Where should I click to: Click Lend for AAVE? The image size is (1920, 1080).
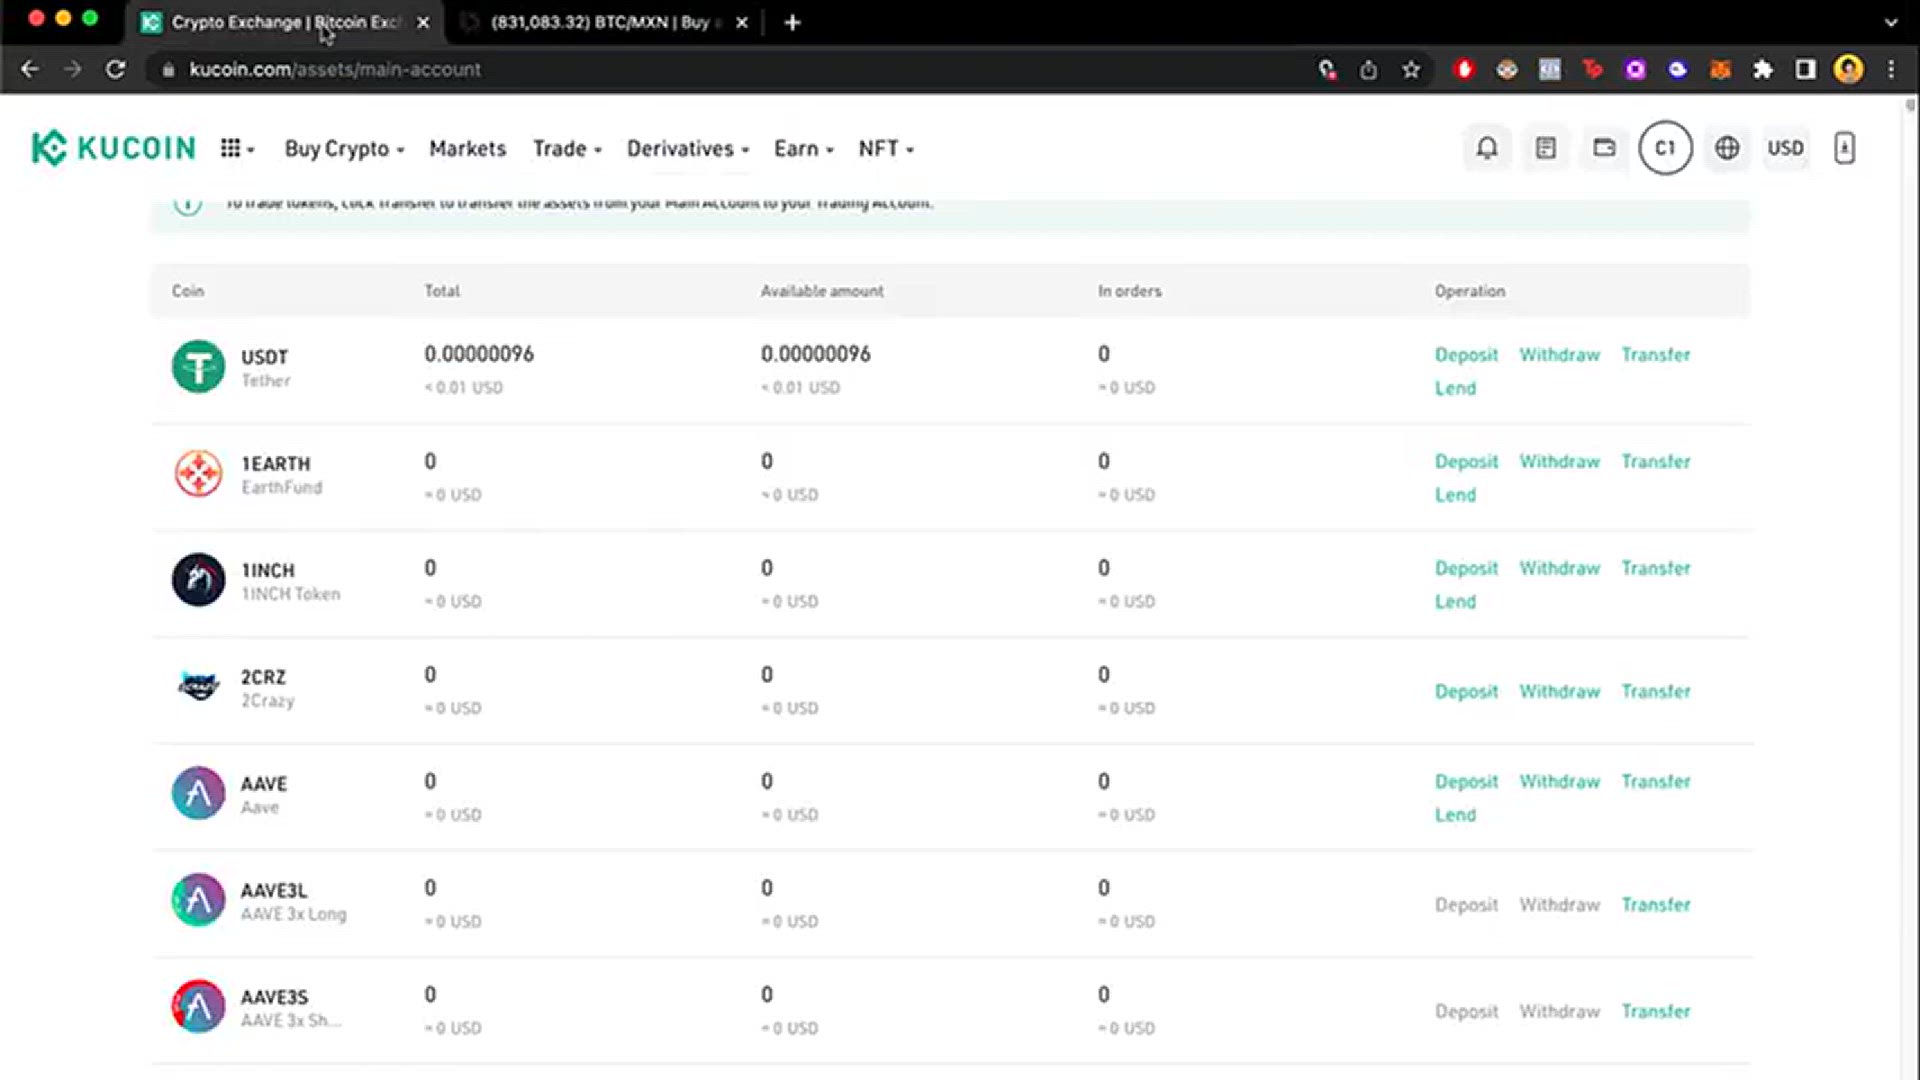pyautogui.click(x=1455, y=815)
